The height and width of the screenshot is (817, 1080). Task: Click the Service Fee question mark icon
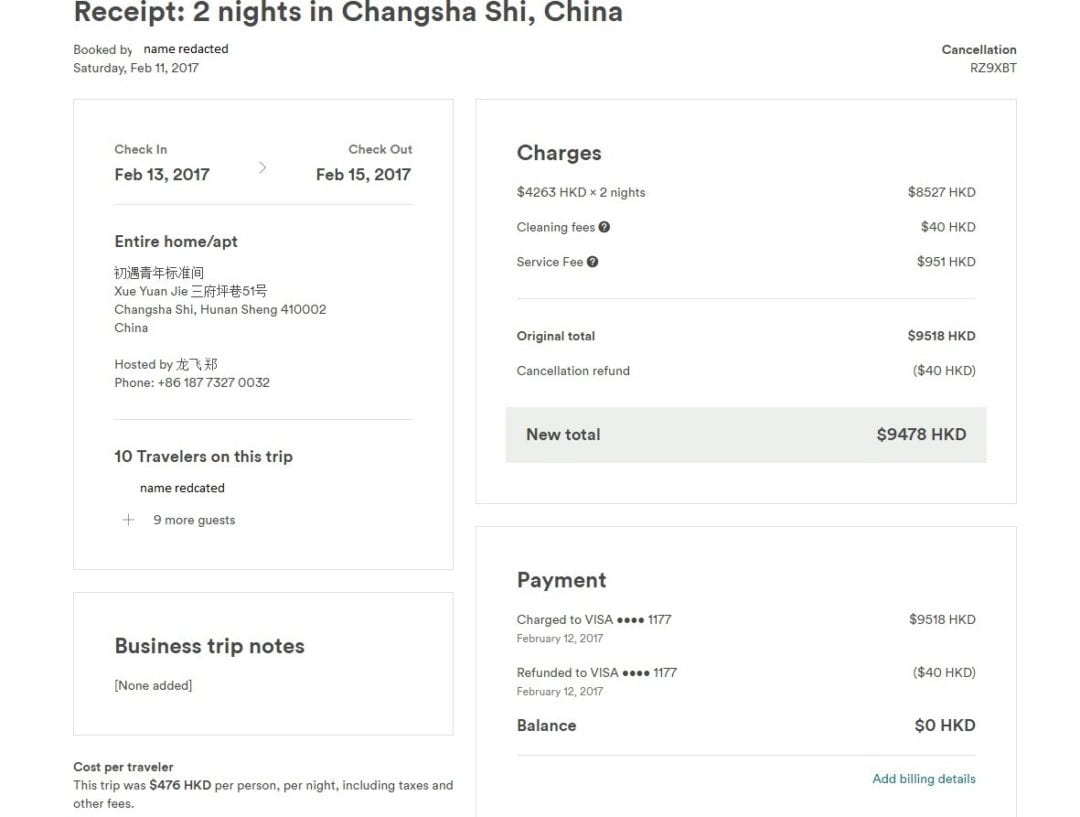592,262
